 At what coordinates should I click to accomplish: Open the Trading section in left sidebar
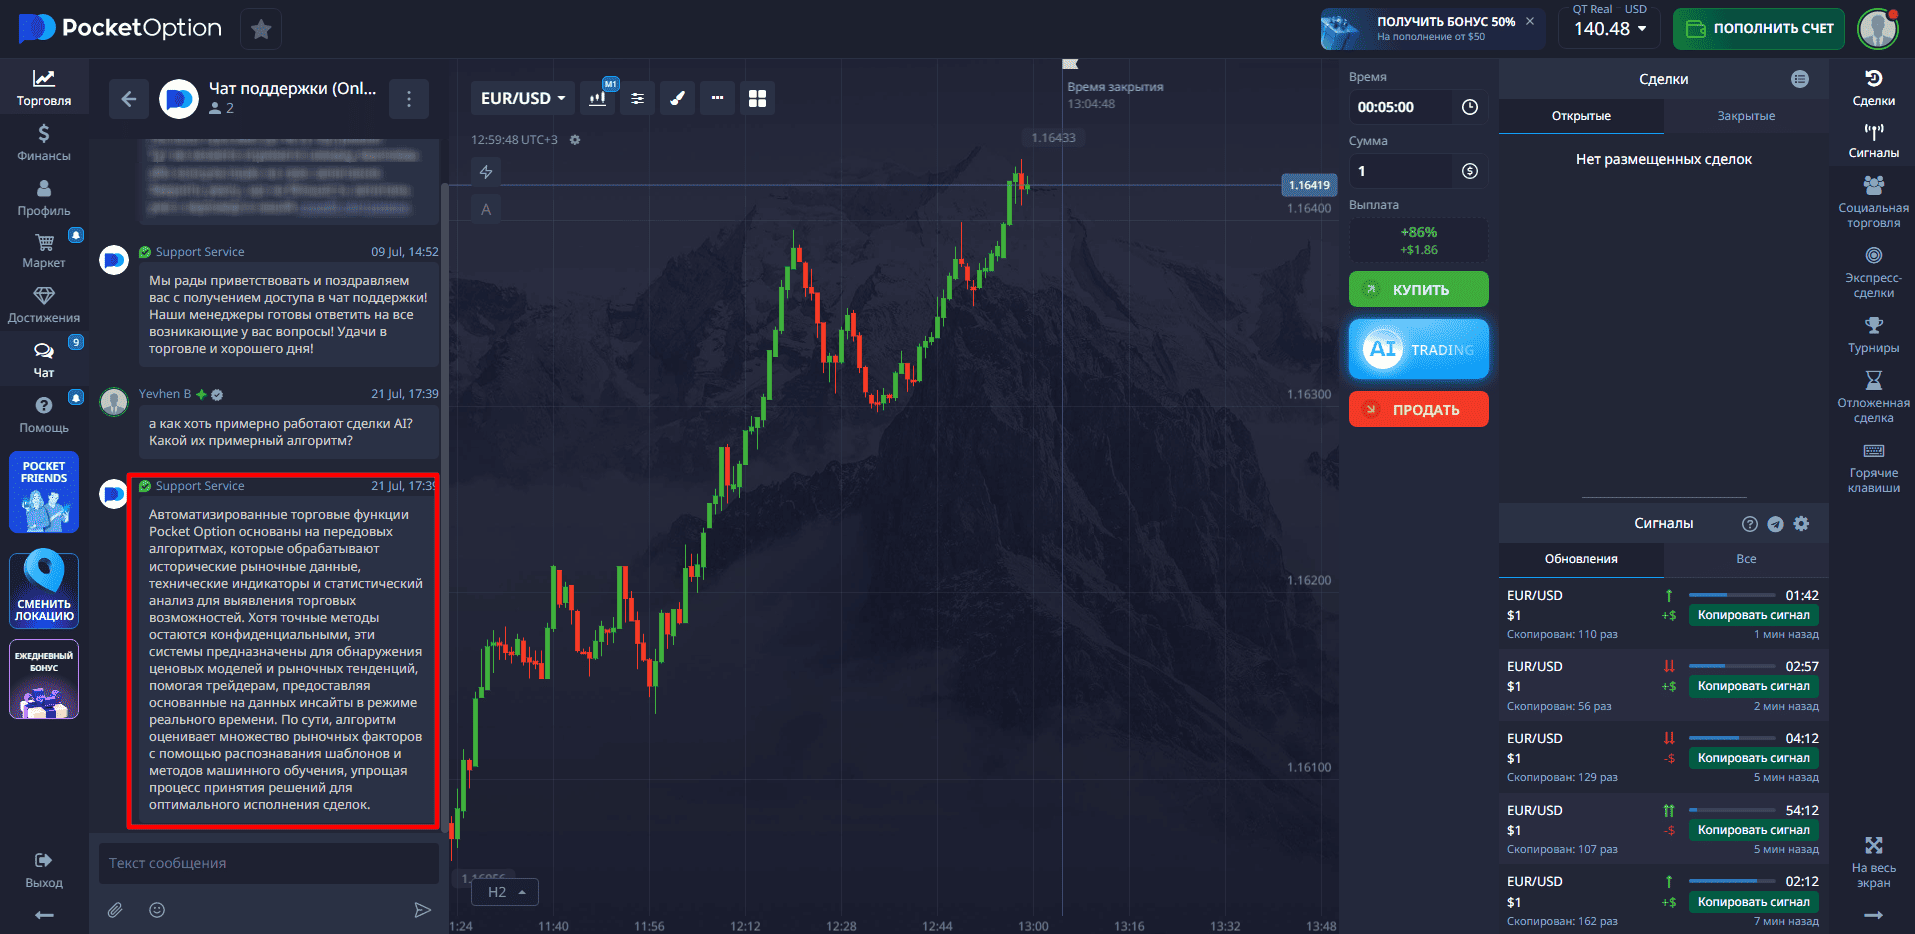[x=44, y=87]
